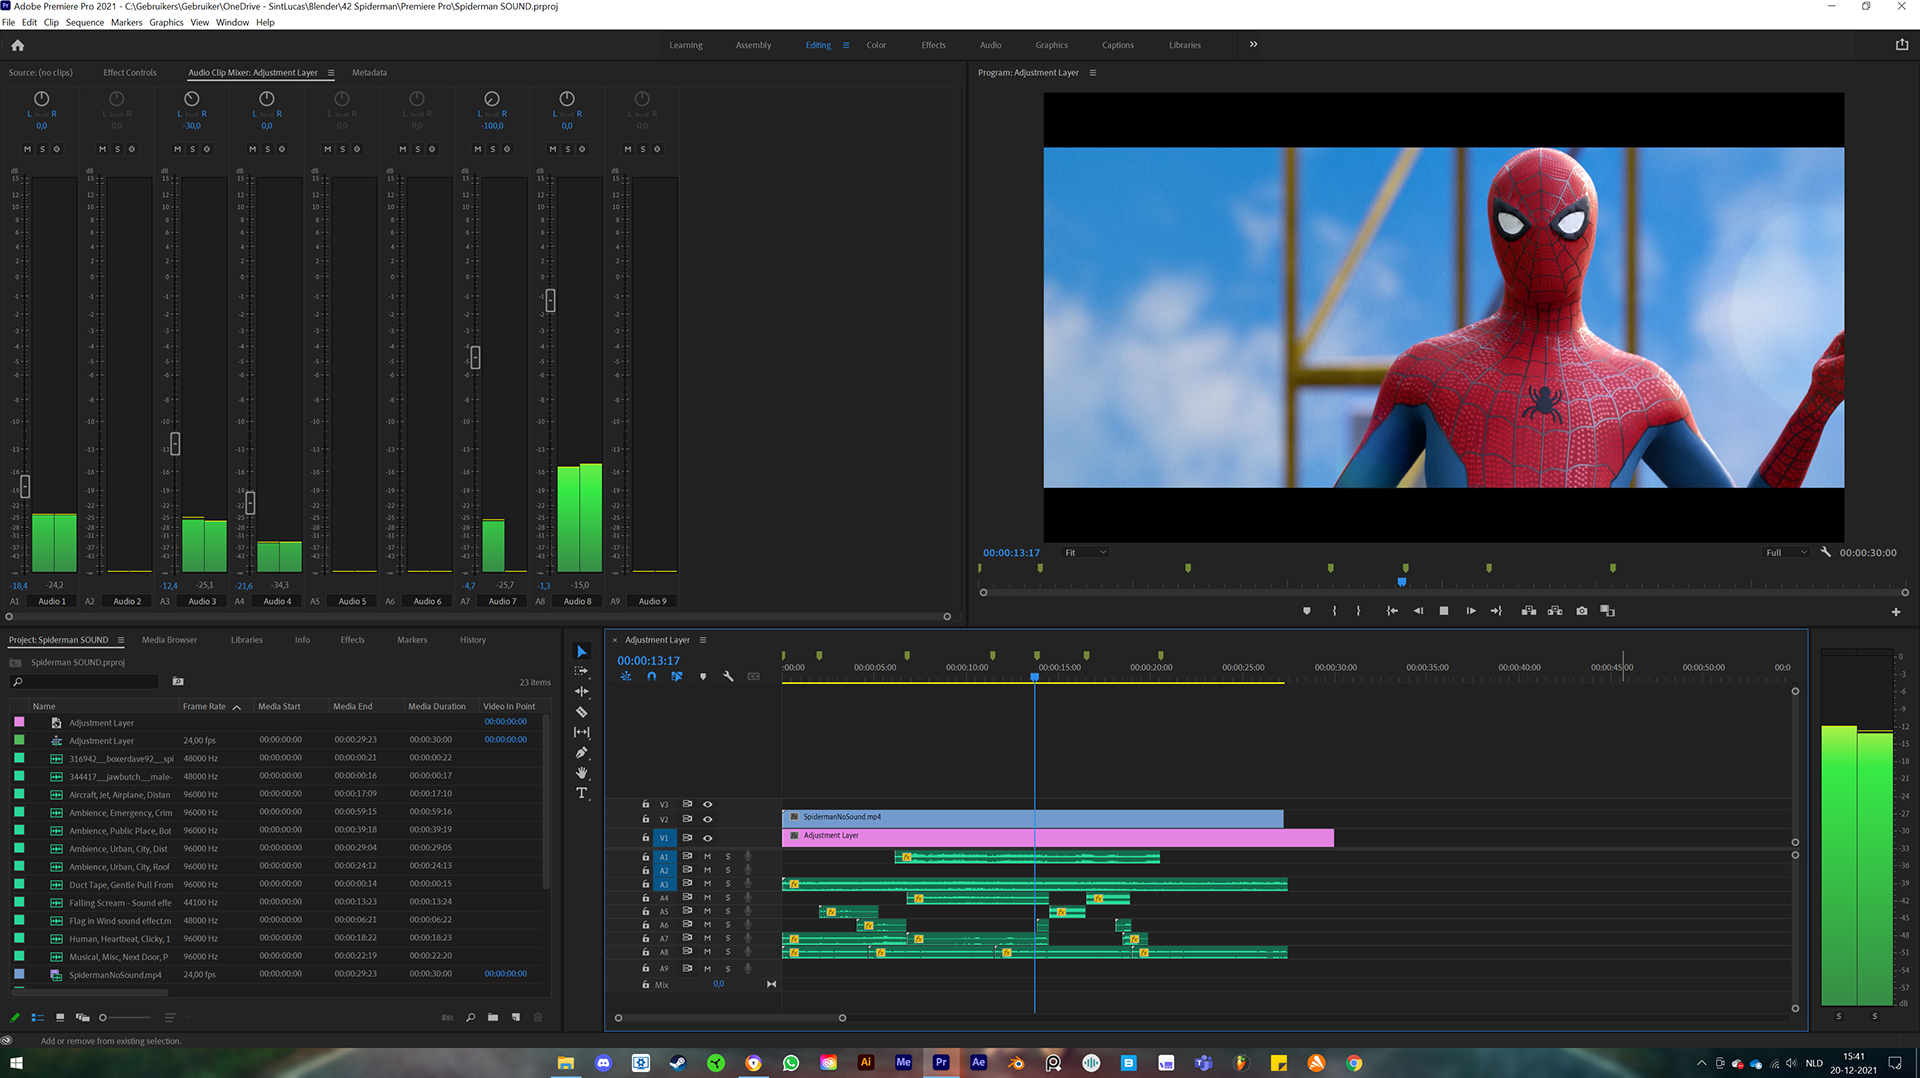Image resolution: width=1920 pixels, height=1078 pixels.
Task: Toggle lock on track A3
Action: click(x=645, y=885)
